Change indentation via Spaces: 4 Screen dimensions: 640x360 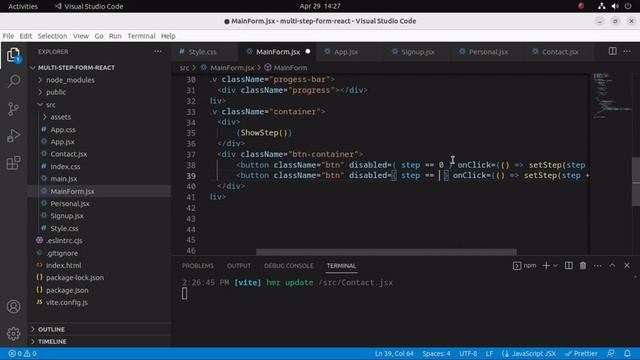tap(436, 353)
